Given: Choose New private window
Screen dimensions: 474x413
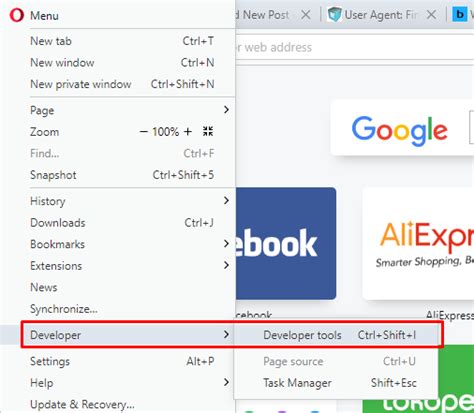Looking at the screenshot, I should [122, 84].
